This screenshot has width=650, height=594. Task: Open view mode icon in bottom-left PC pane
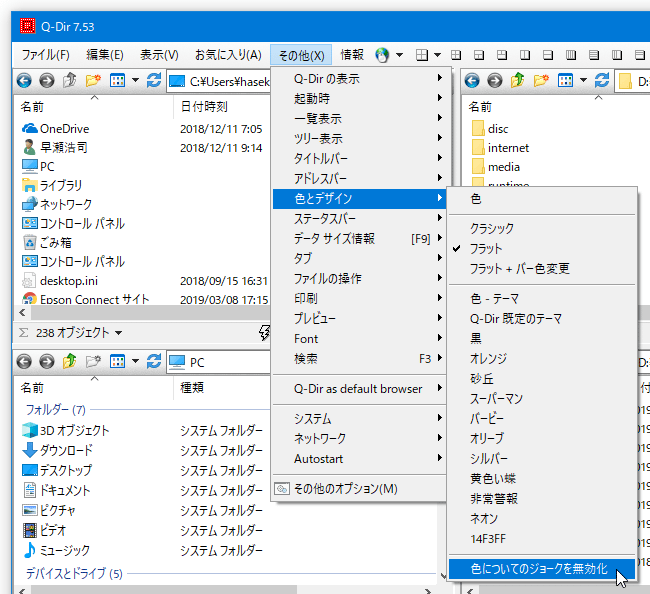pos(117,362)
